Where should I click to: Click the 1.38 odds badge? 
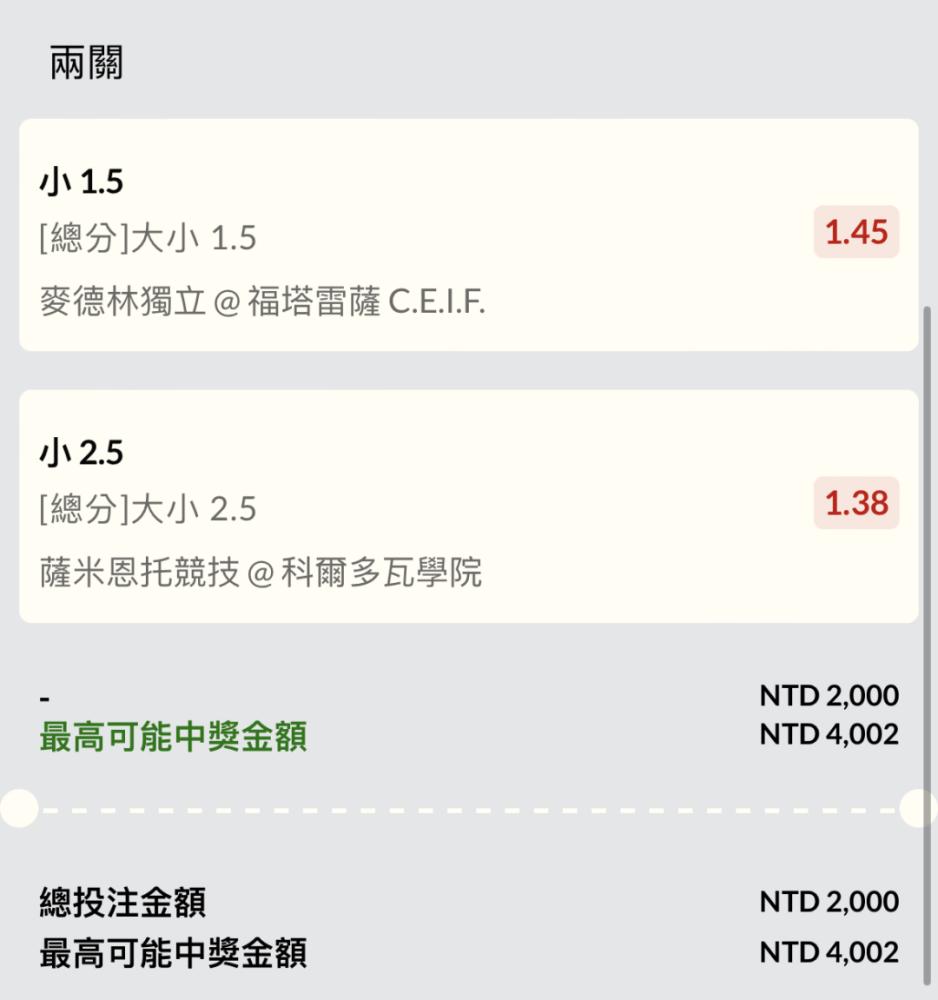[856, 503]
